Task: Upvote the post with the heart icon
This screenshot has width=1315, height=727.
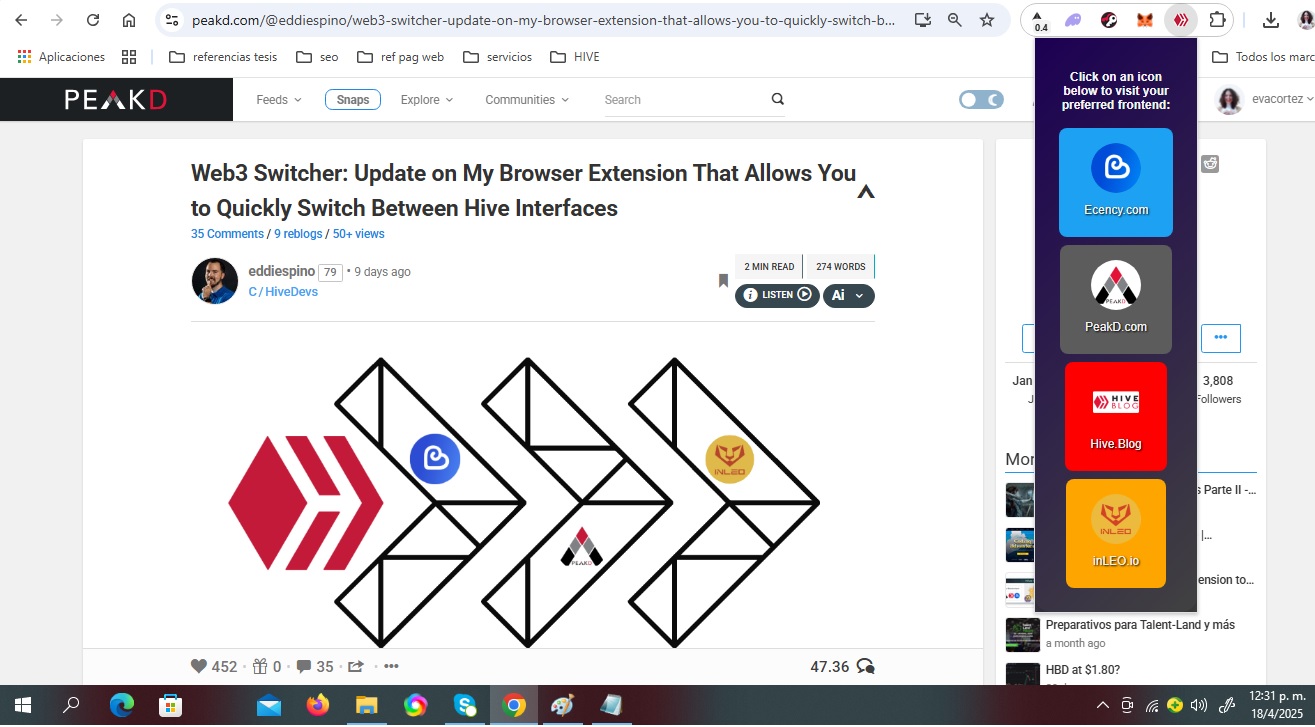Action: tap(199, 666)
